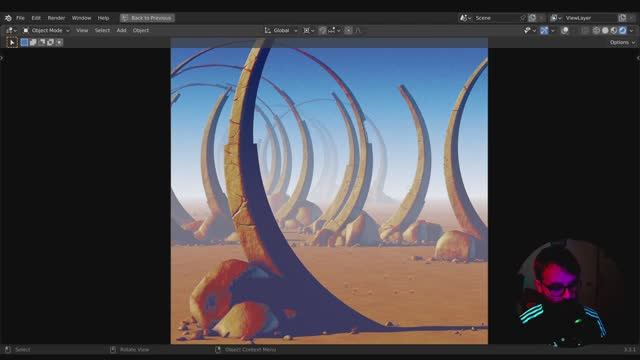Viewport: 640px width, 360px height.
Task: Click the Delete Scene icon
Action: pos(541,18)
